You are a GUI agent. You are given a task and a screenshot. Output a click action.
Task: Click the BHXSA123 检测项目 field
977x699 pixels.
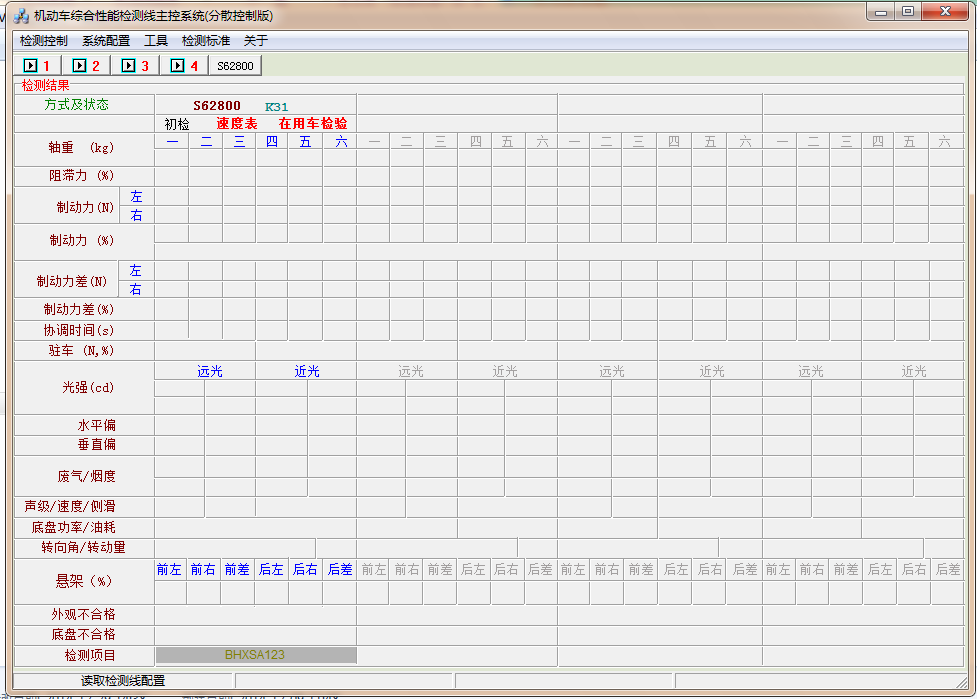click(255, 655)
